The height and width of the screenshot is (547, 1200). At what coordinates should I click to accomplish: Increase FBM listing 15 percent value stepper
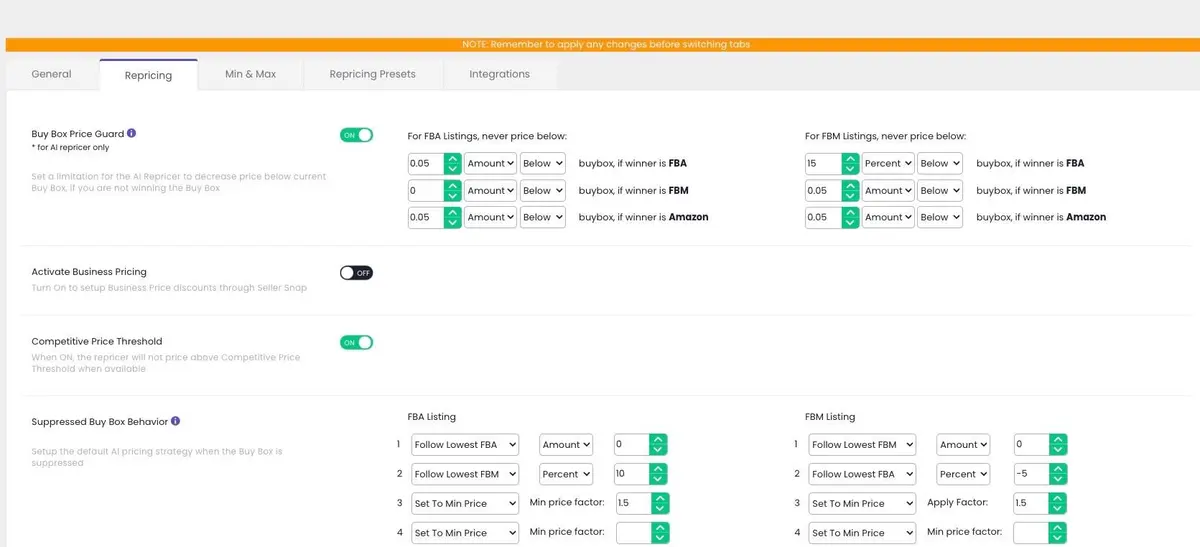tap(850, 158)
